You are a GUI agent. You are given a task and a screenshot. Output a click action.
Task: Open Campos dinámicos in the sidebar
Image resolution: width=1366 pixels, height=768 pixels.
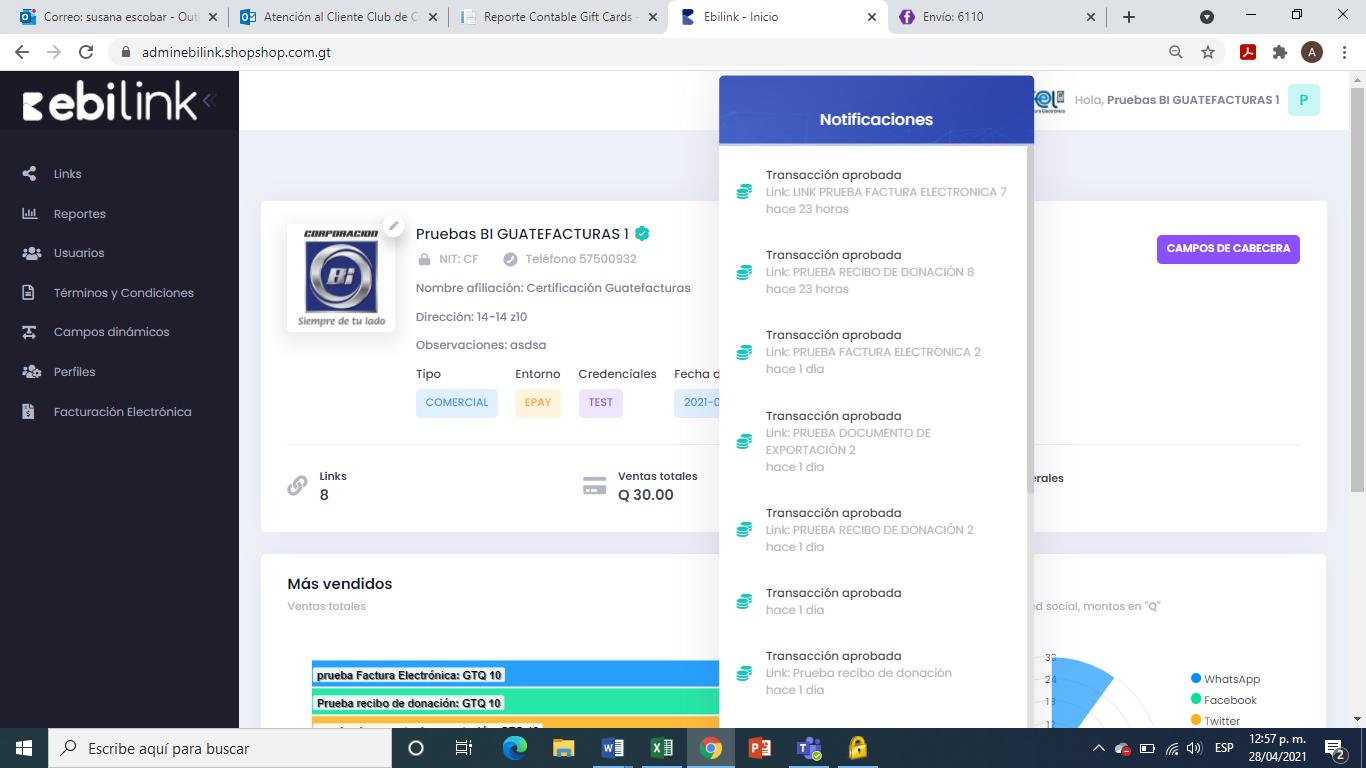(x=112, y=332)
